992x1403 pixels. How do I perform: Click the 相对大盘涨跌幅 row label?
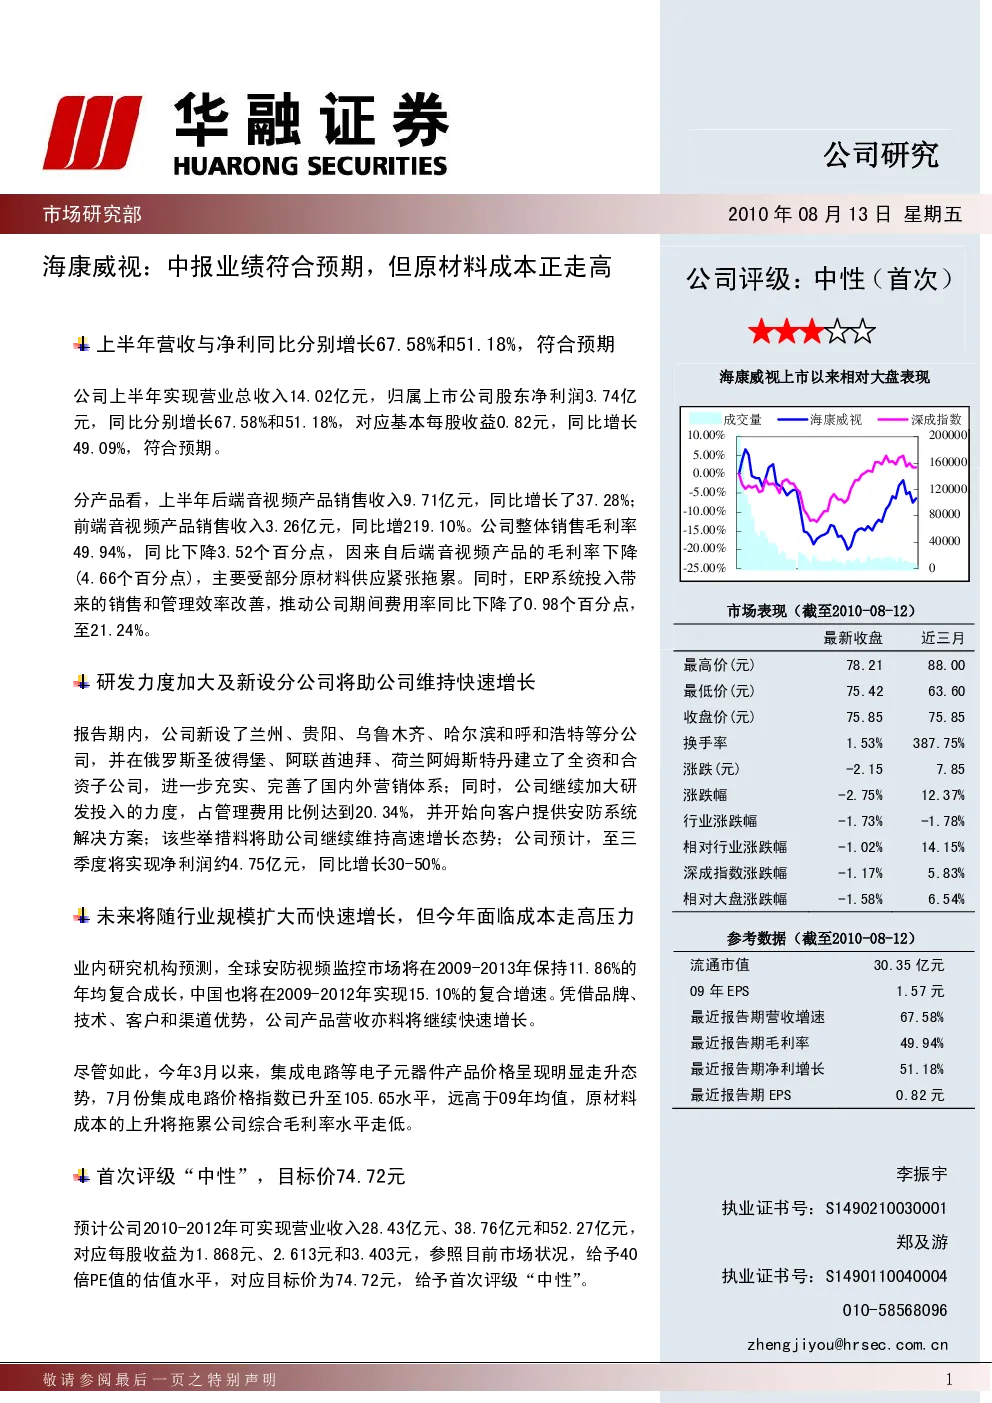735,899
